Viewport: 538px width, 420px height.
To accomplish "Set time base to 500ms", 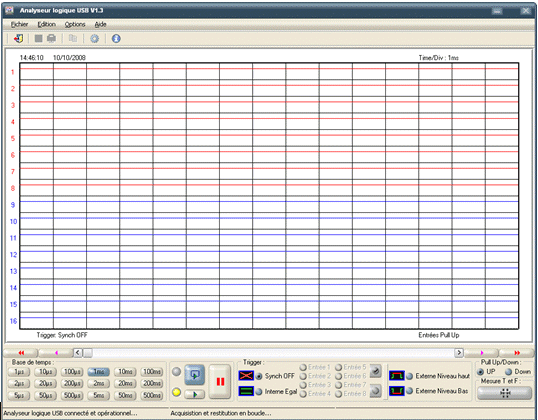I will pos(152,395).
